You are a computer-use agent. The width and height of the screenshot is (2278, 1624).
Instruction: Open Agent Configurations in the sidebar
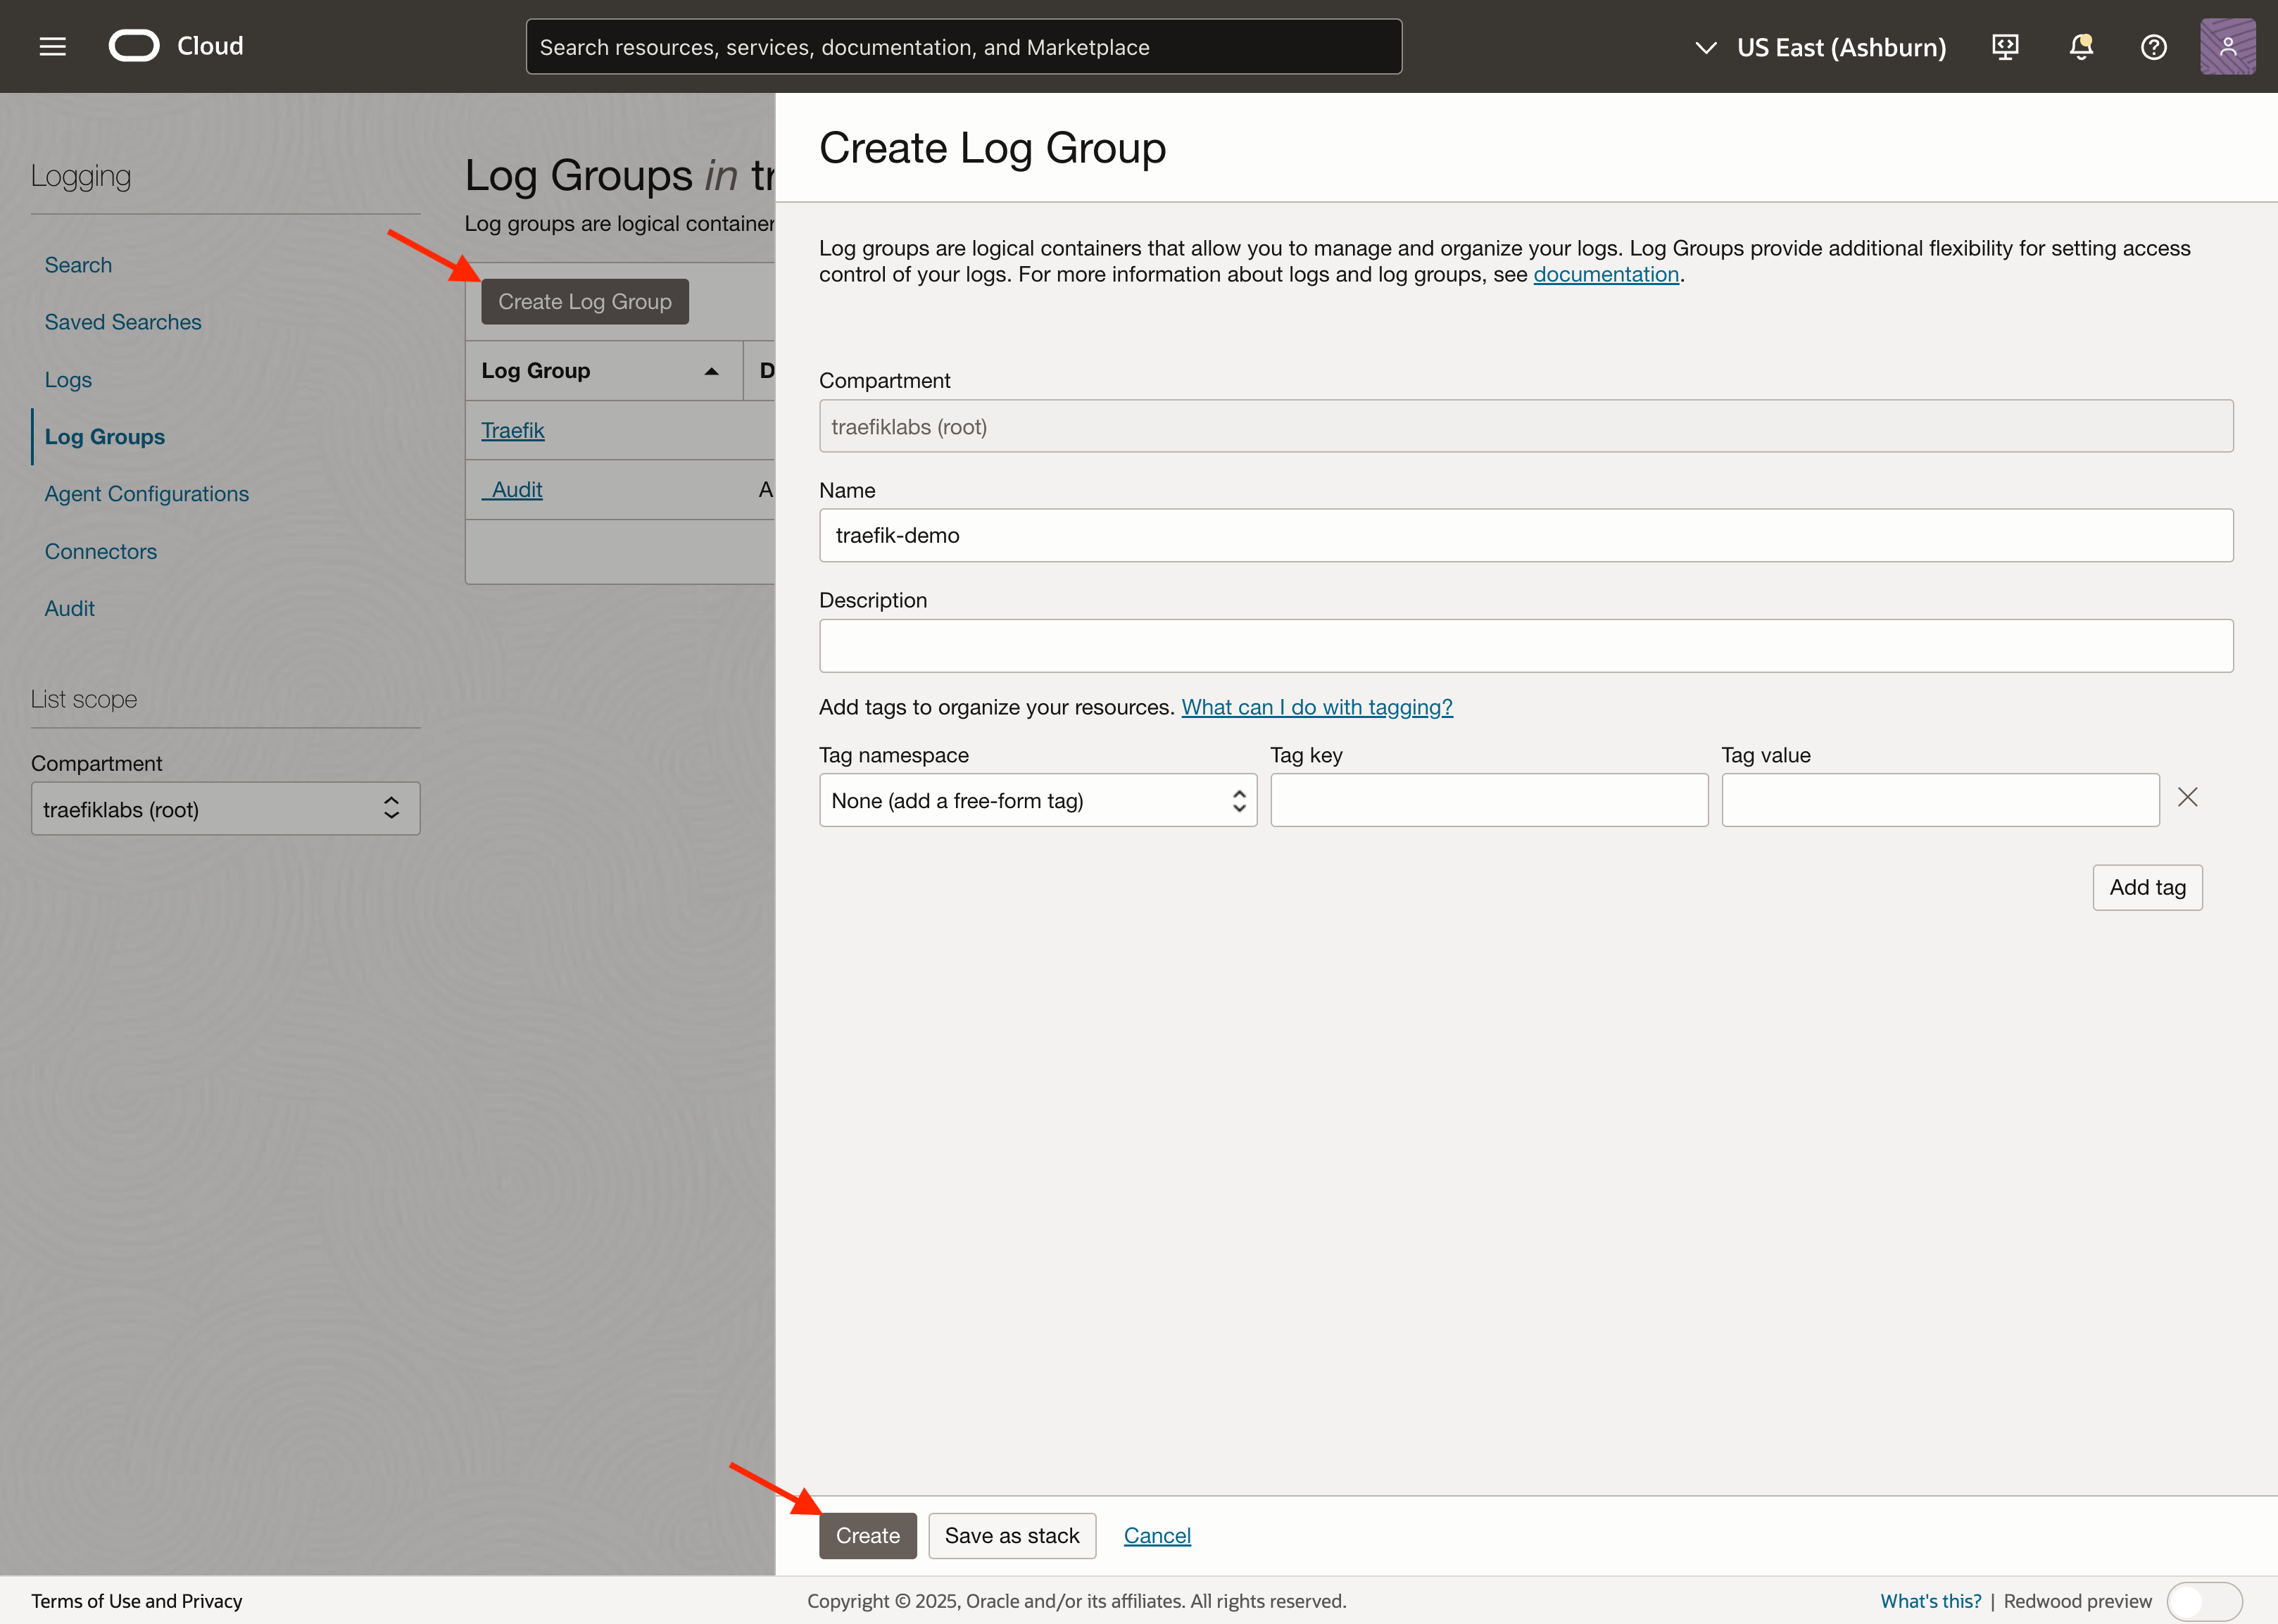tap(147, 494)
